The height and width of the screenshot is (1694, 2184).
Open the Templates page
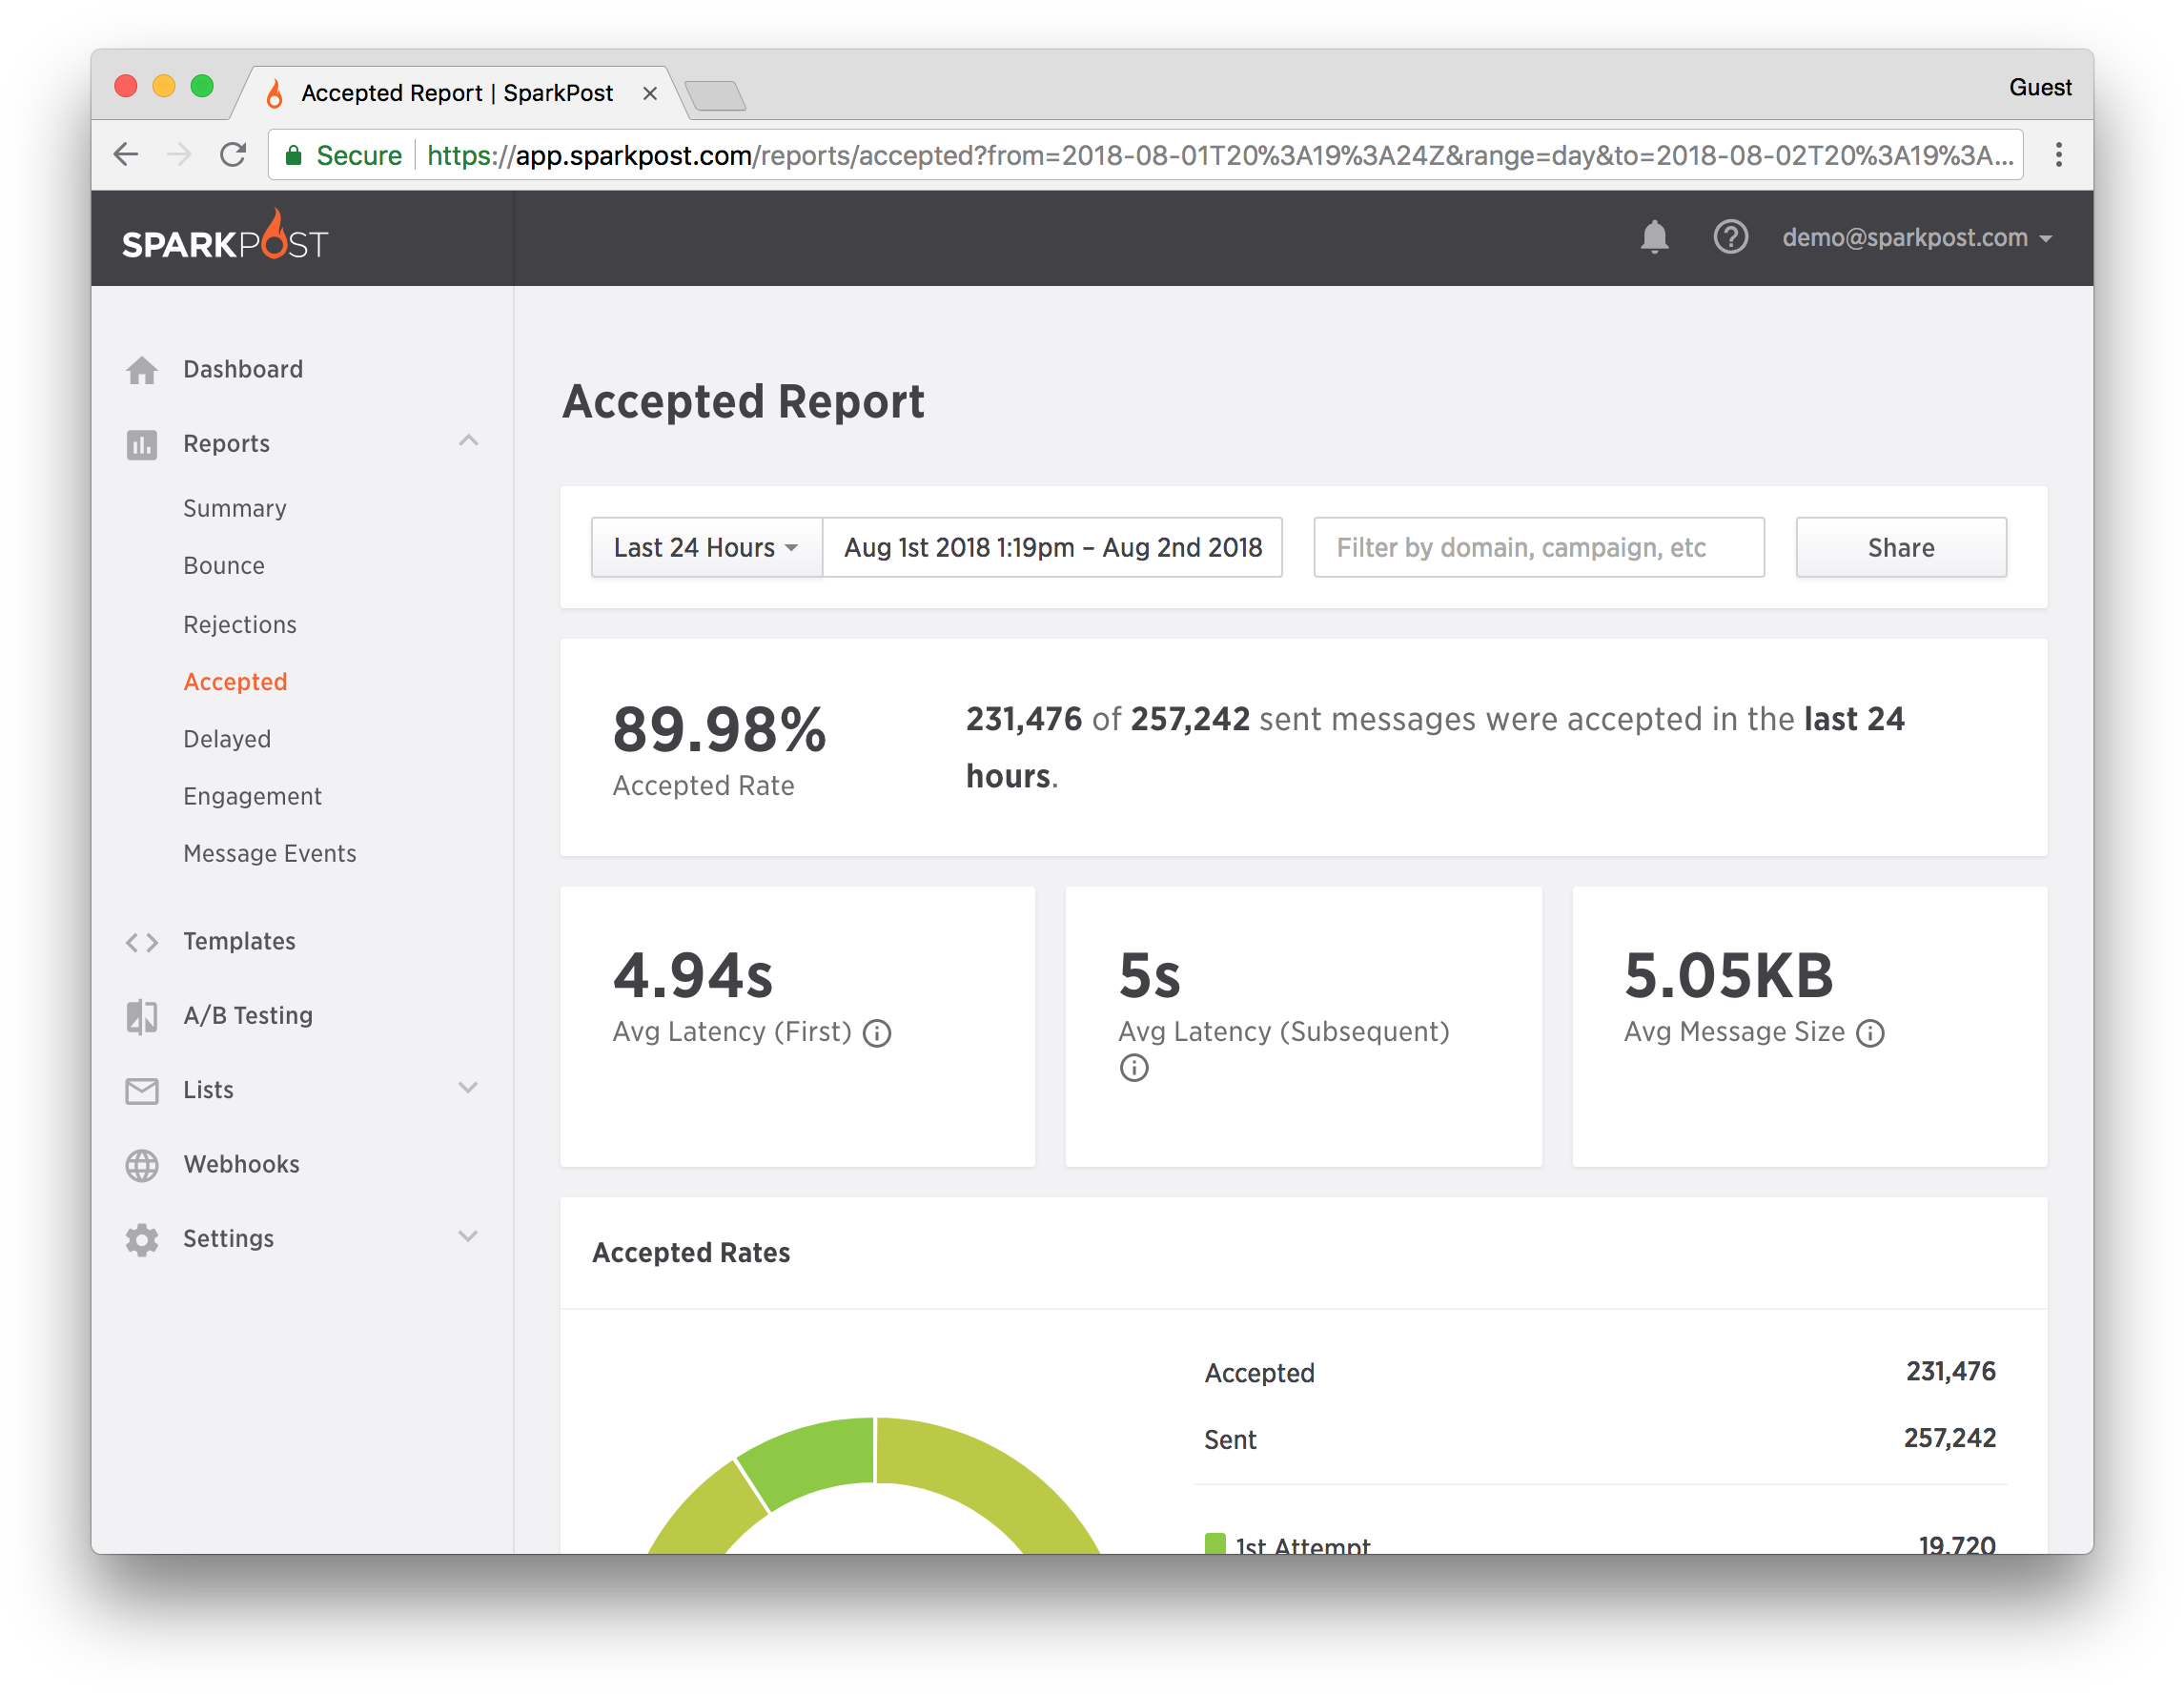tap(239, 941)
